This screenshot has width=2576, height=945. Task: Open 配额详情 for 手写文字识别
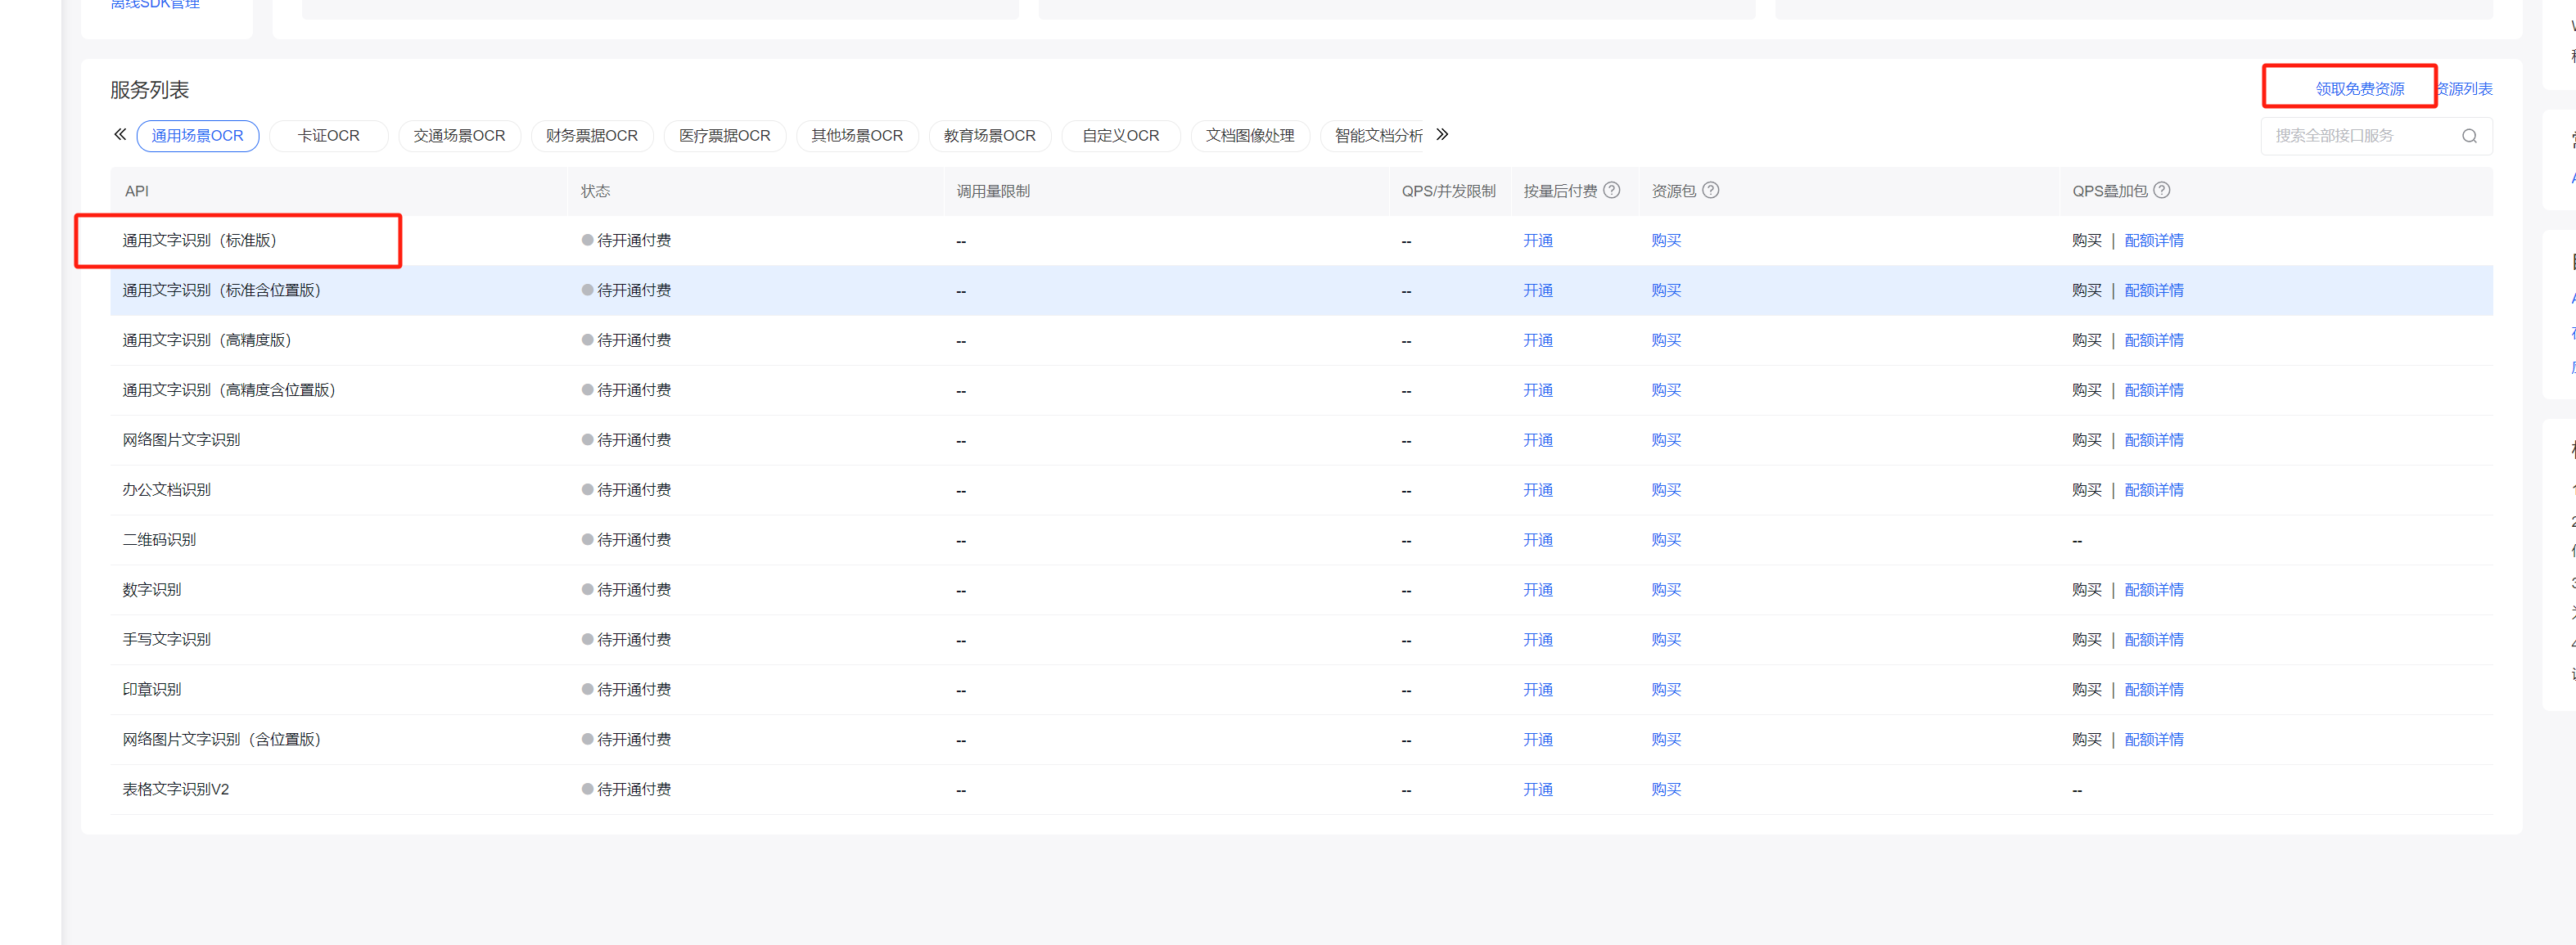[2154, 641]
